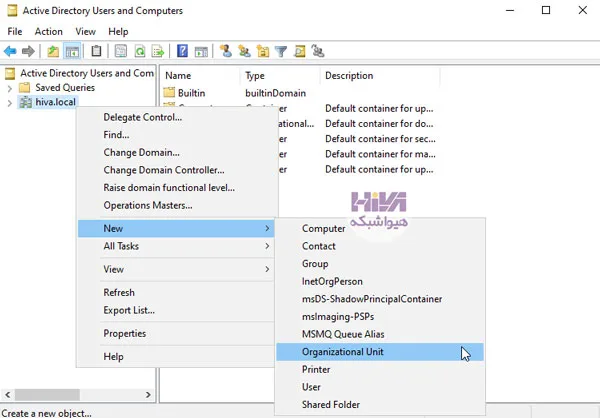Choose Export List... in context menu
Viewport: 600px width, 418px height.
tap(176, 310)
